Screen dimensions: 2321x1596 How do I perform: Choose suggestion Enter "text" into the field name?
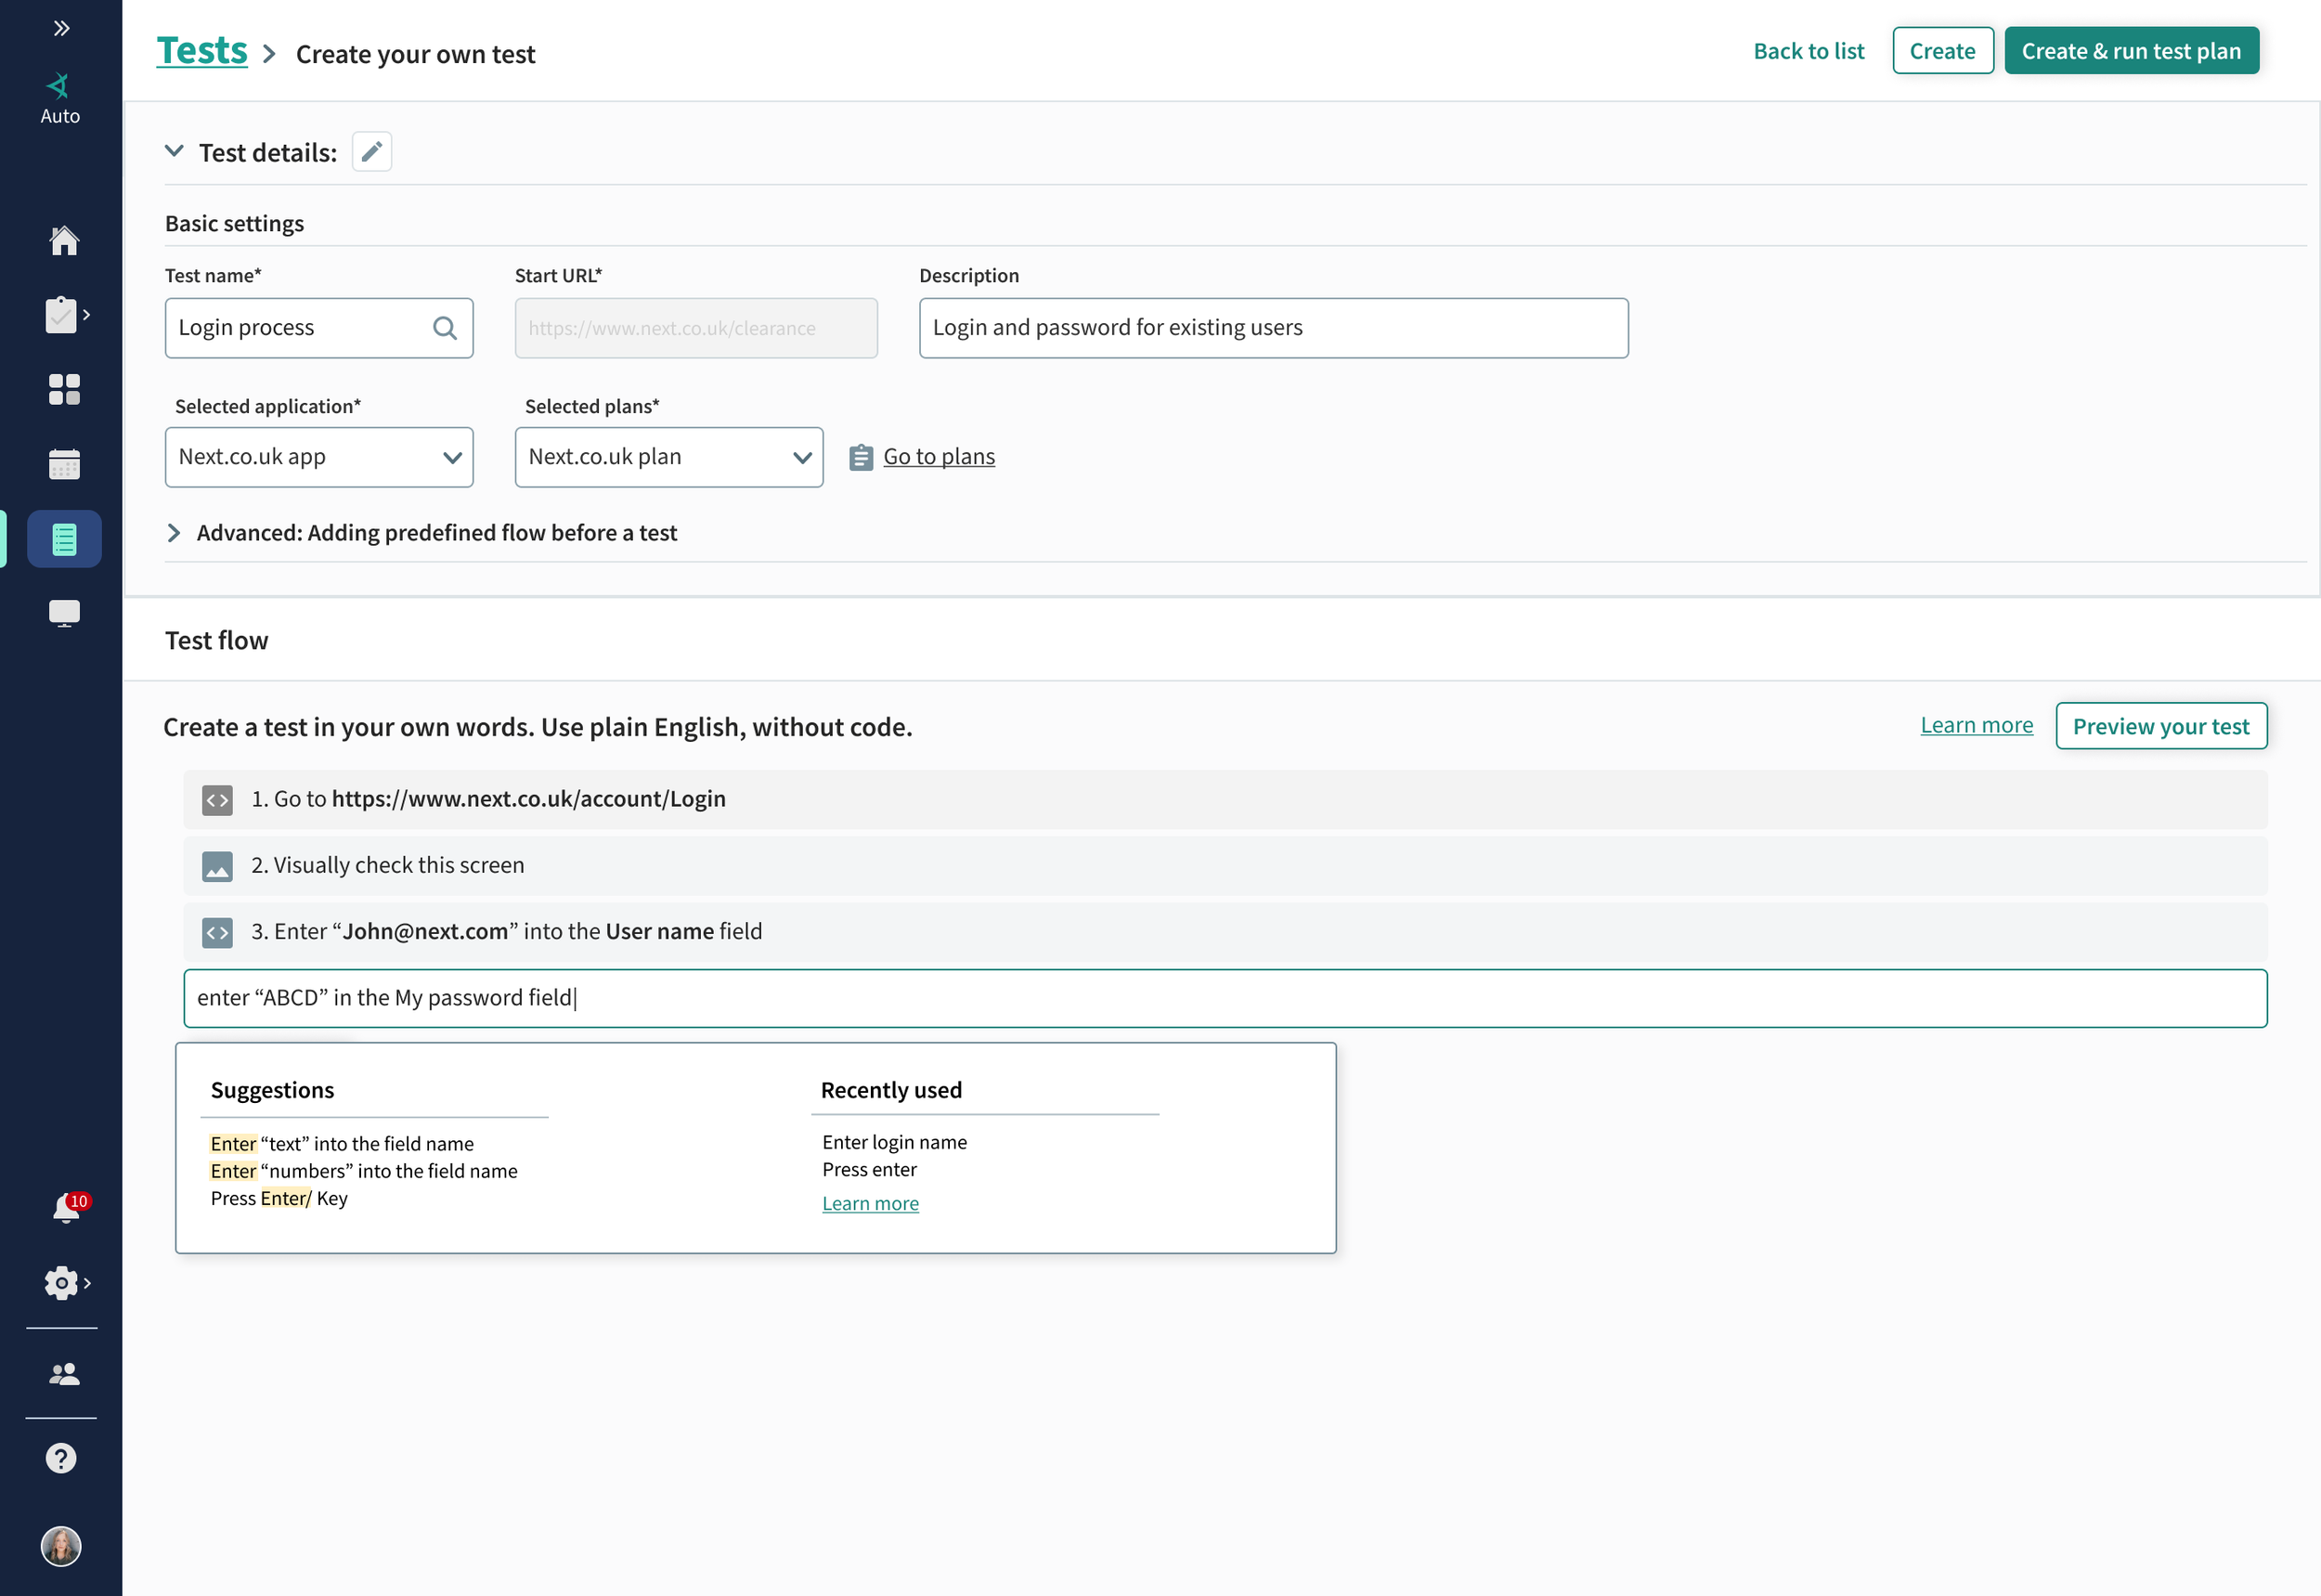342,1143
